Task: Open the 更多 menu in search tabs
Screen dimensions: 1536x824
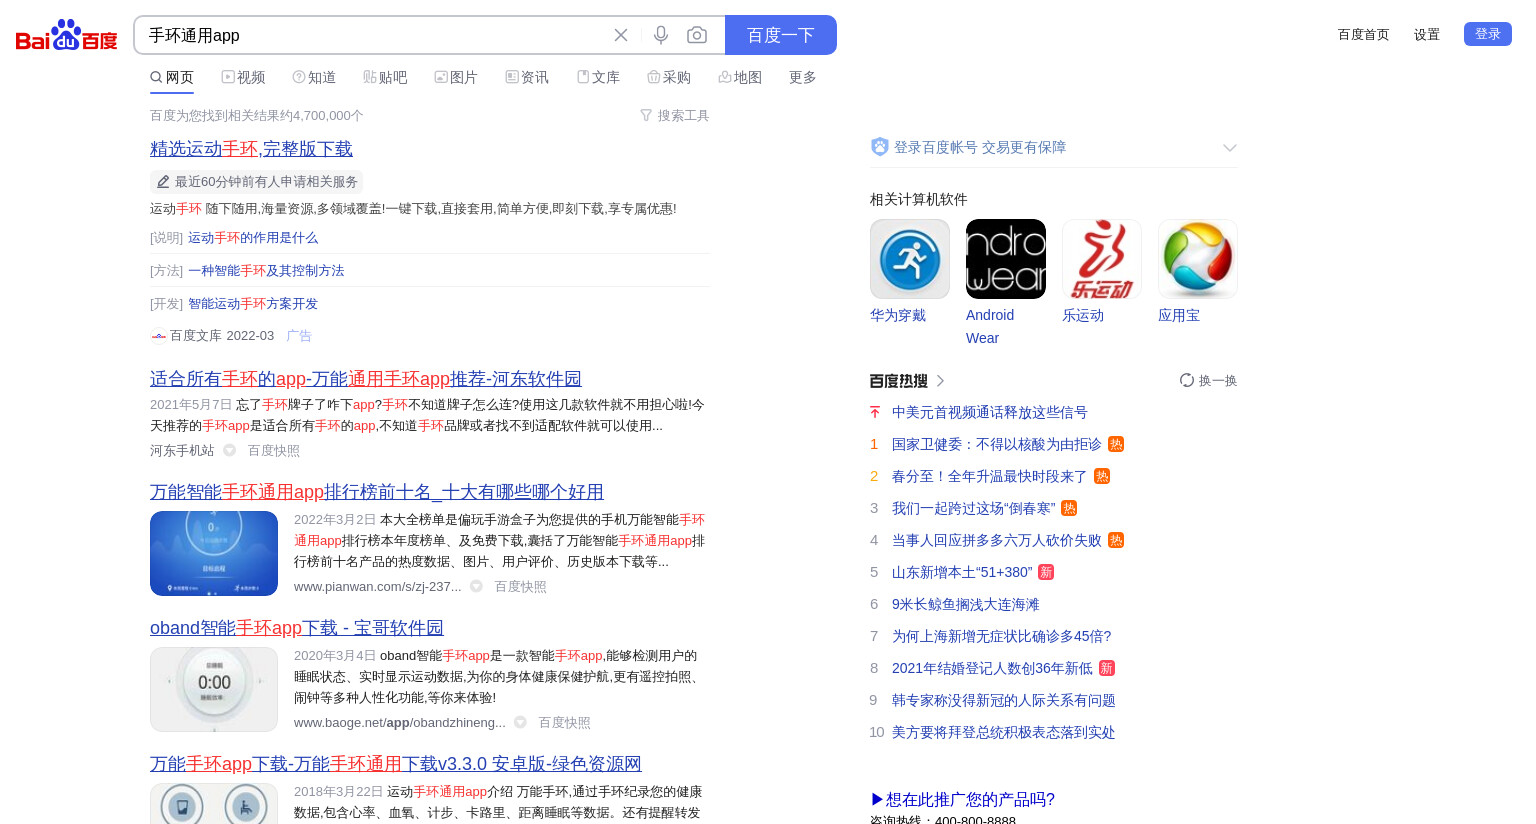Action: click(803, 77)
